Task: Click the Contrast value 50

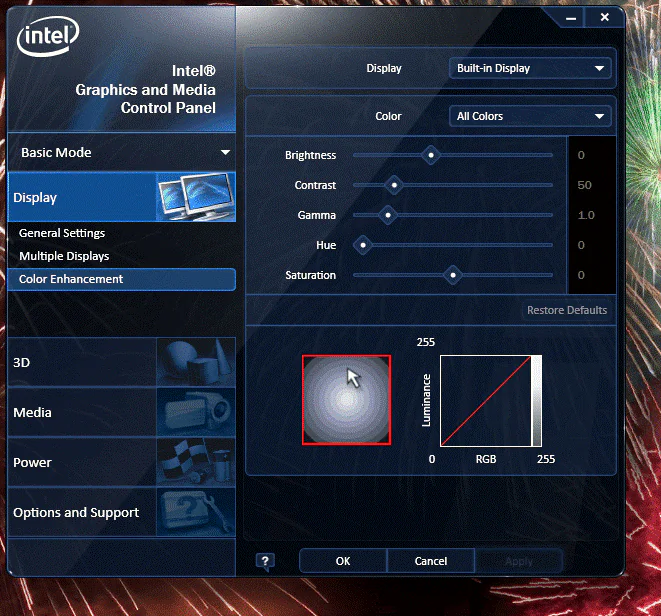Action: tap(584, 185)
